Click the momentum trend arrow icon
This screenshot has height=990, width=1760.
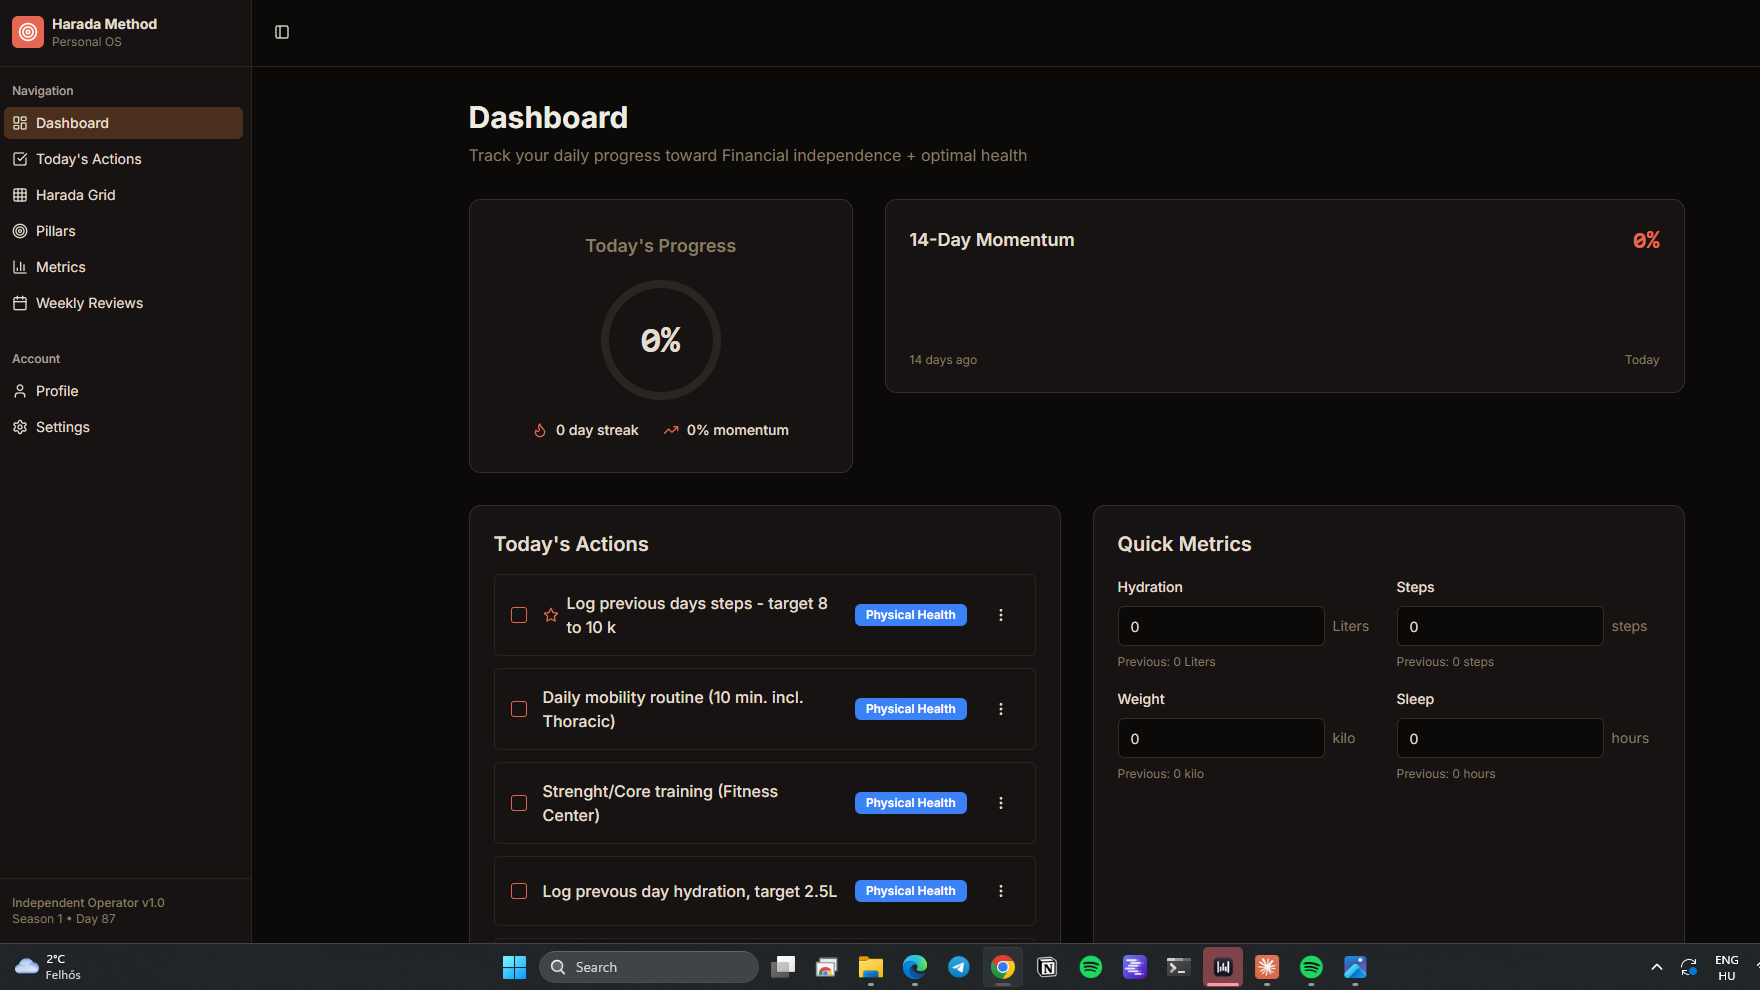(x=671, y=430)
